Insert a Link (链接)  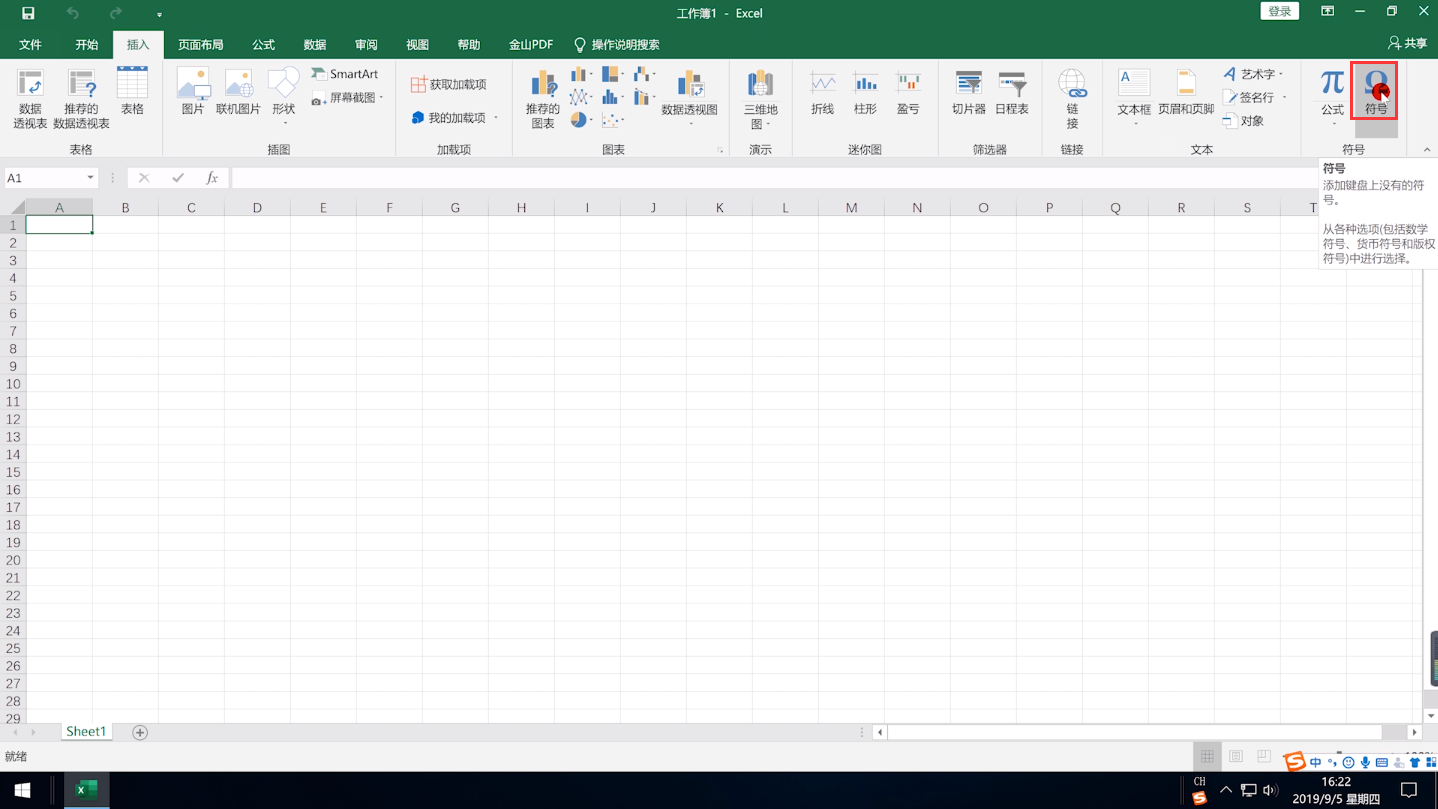coord(1072,98)
